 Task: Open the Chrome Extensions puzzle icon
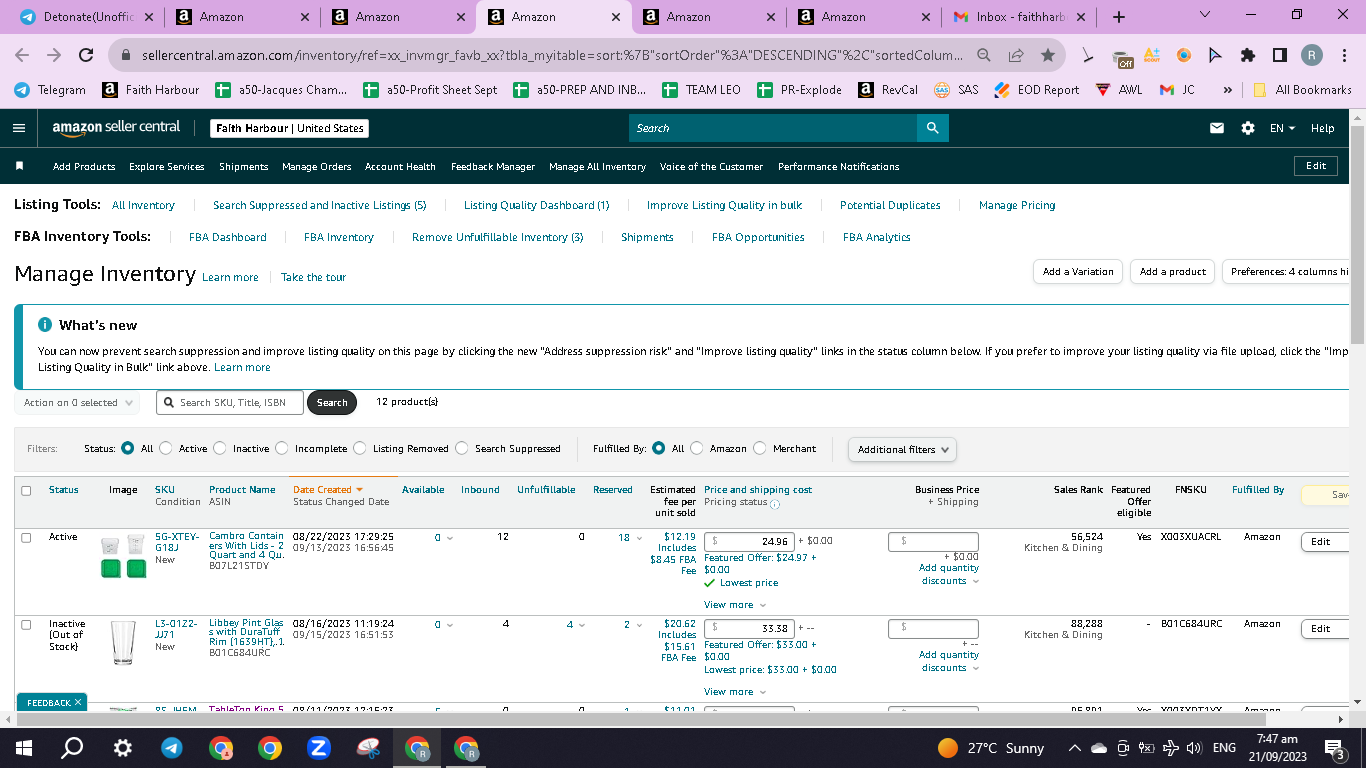(1248, 56)
